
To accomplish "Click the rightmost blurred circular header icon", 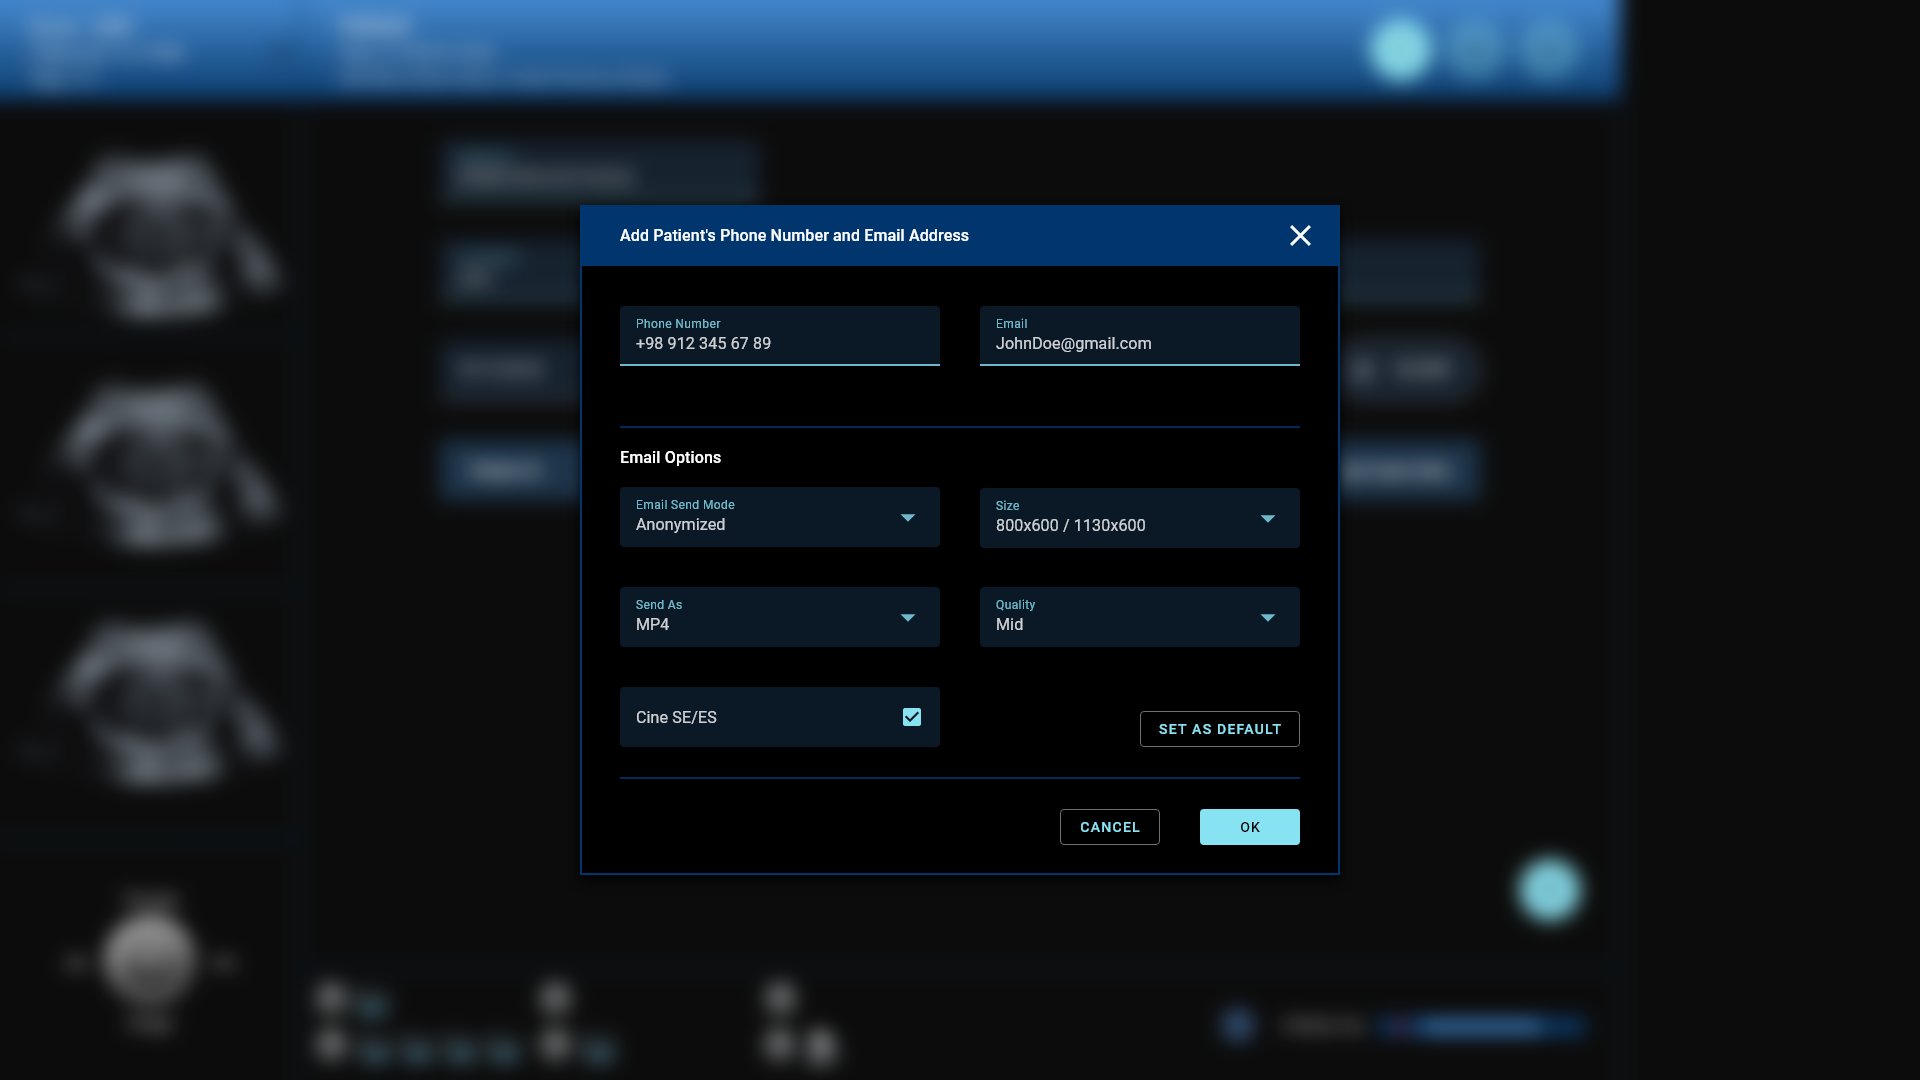I will [x=1548, y=48].
